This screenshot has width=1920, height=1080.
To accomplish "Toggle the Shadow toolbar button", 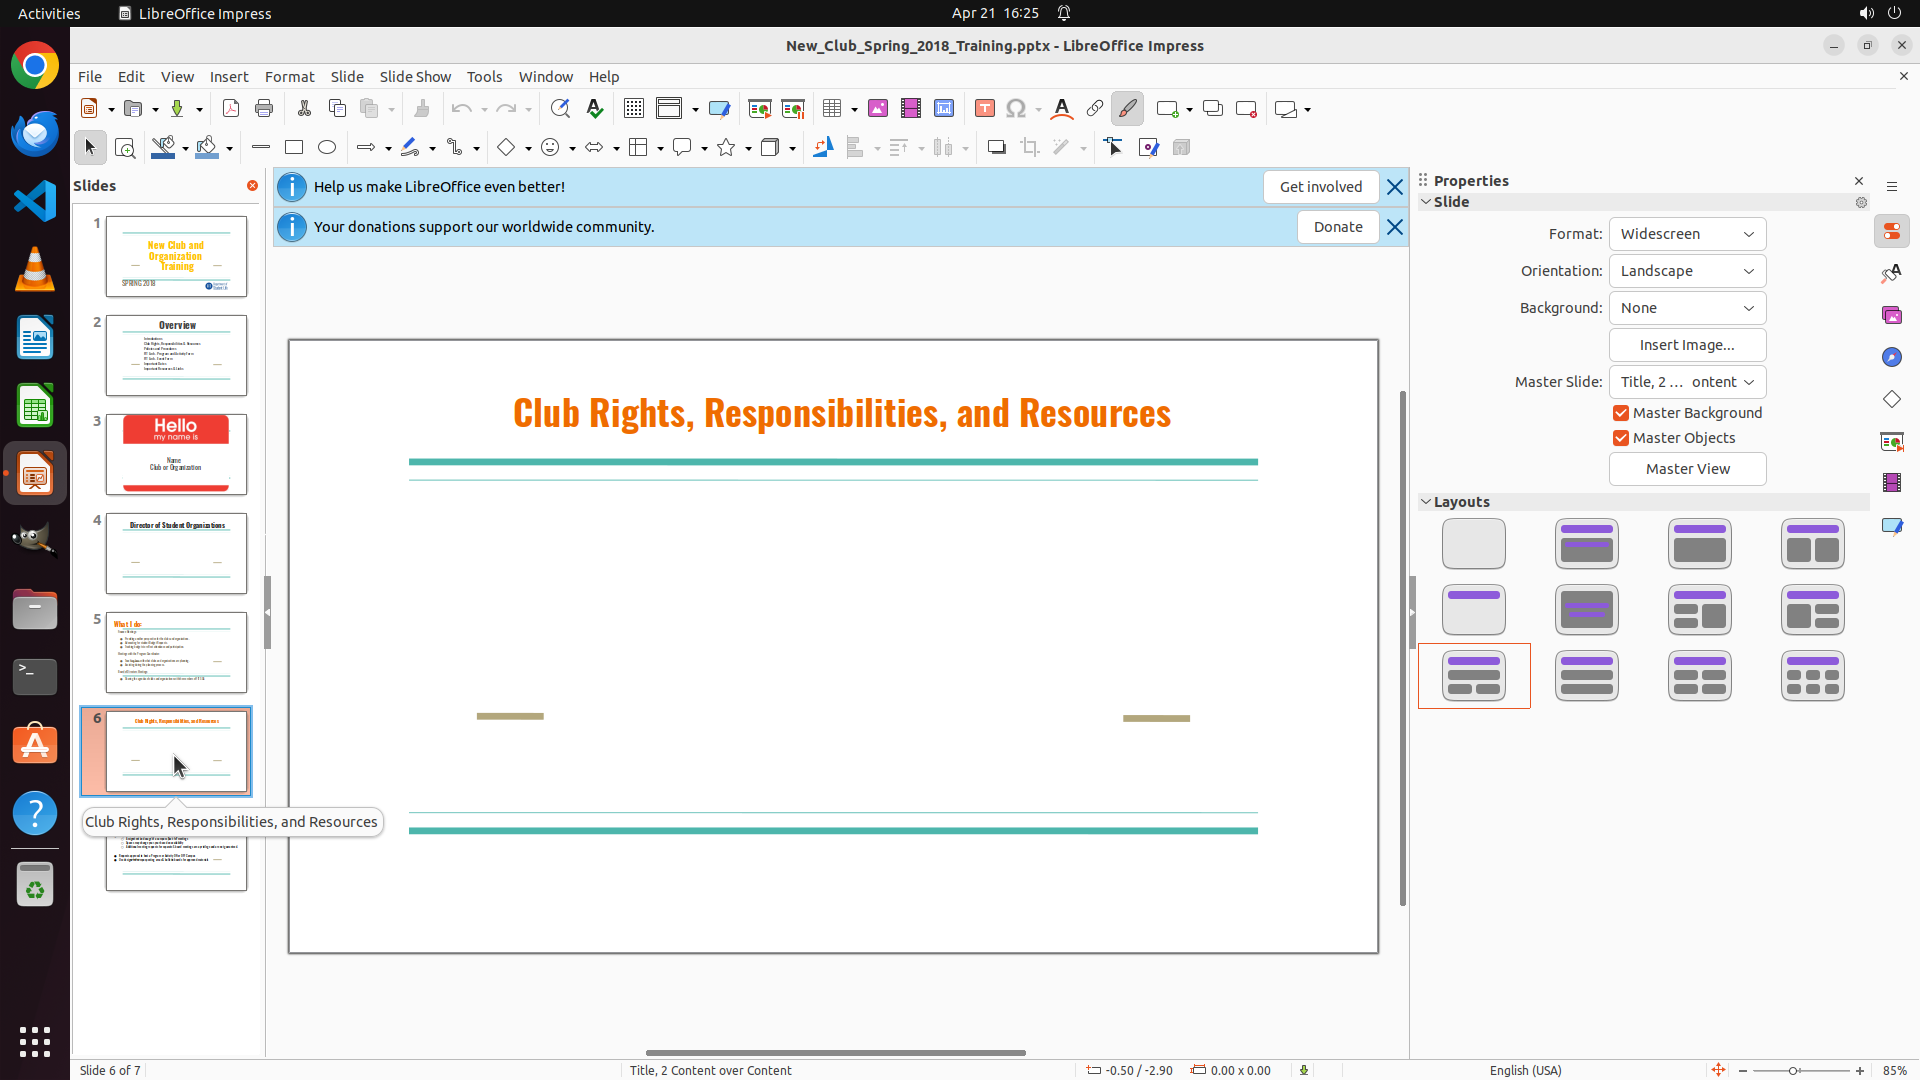I will 996,148.
